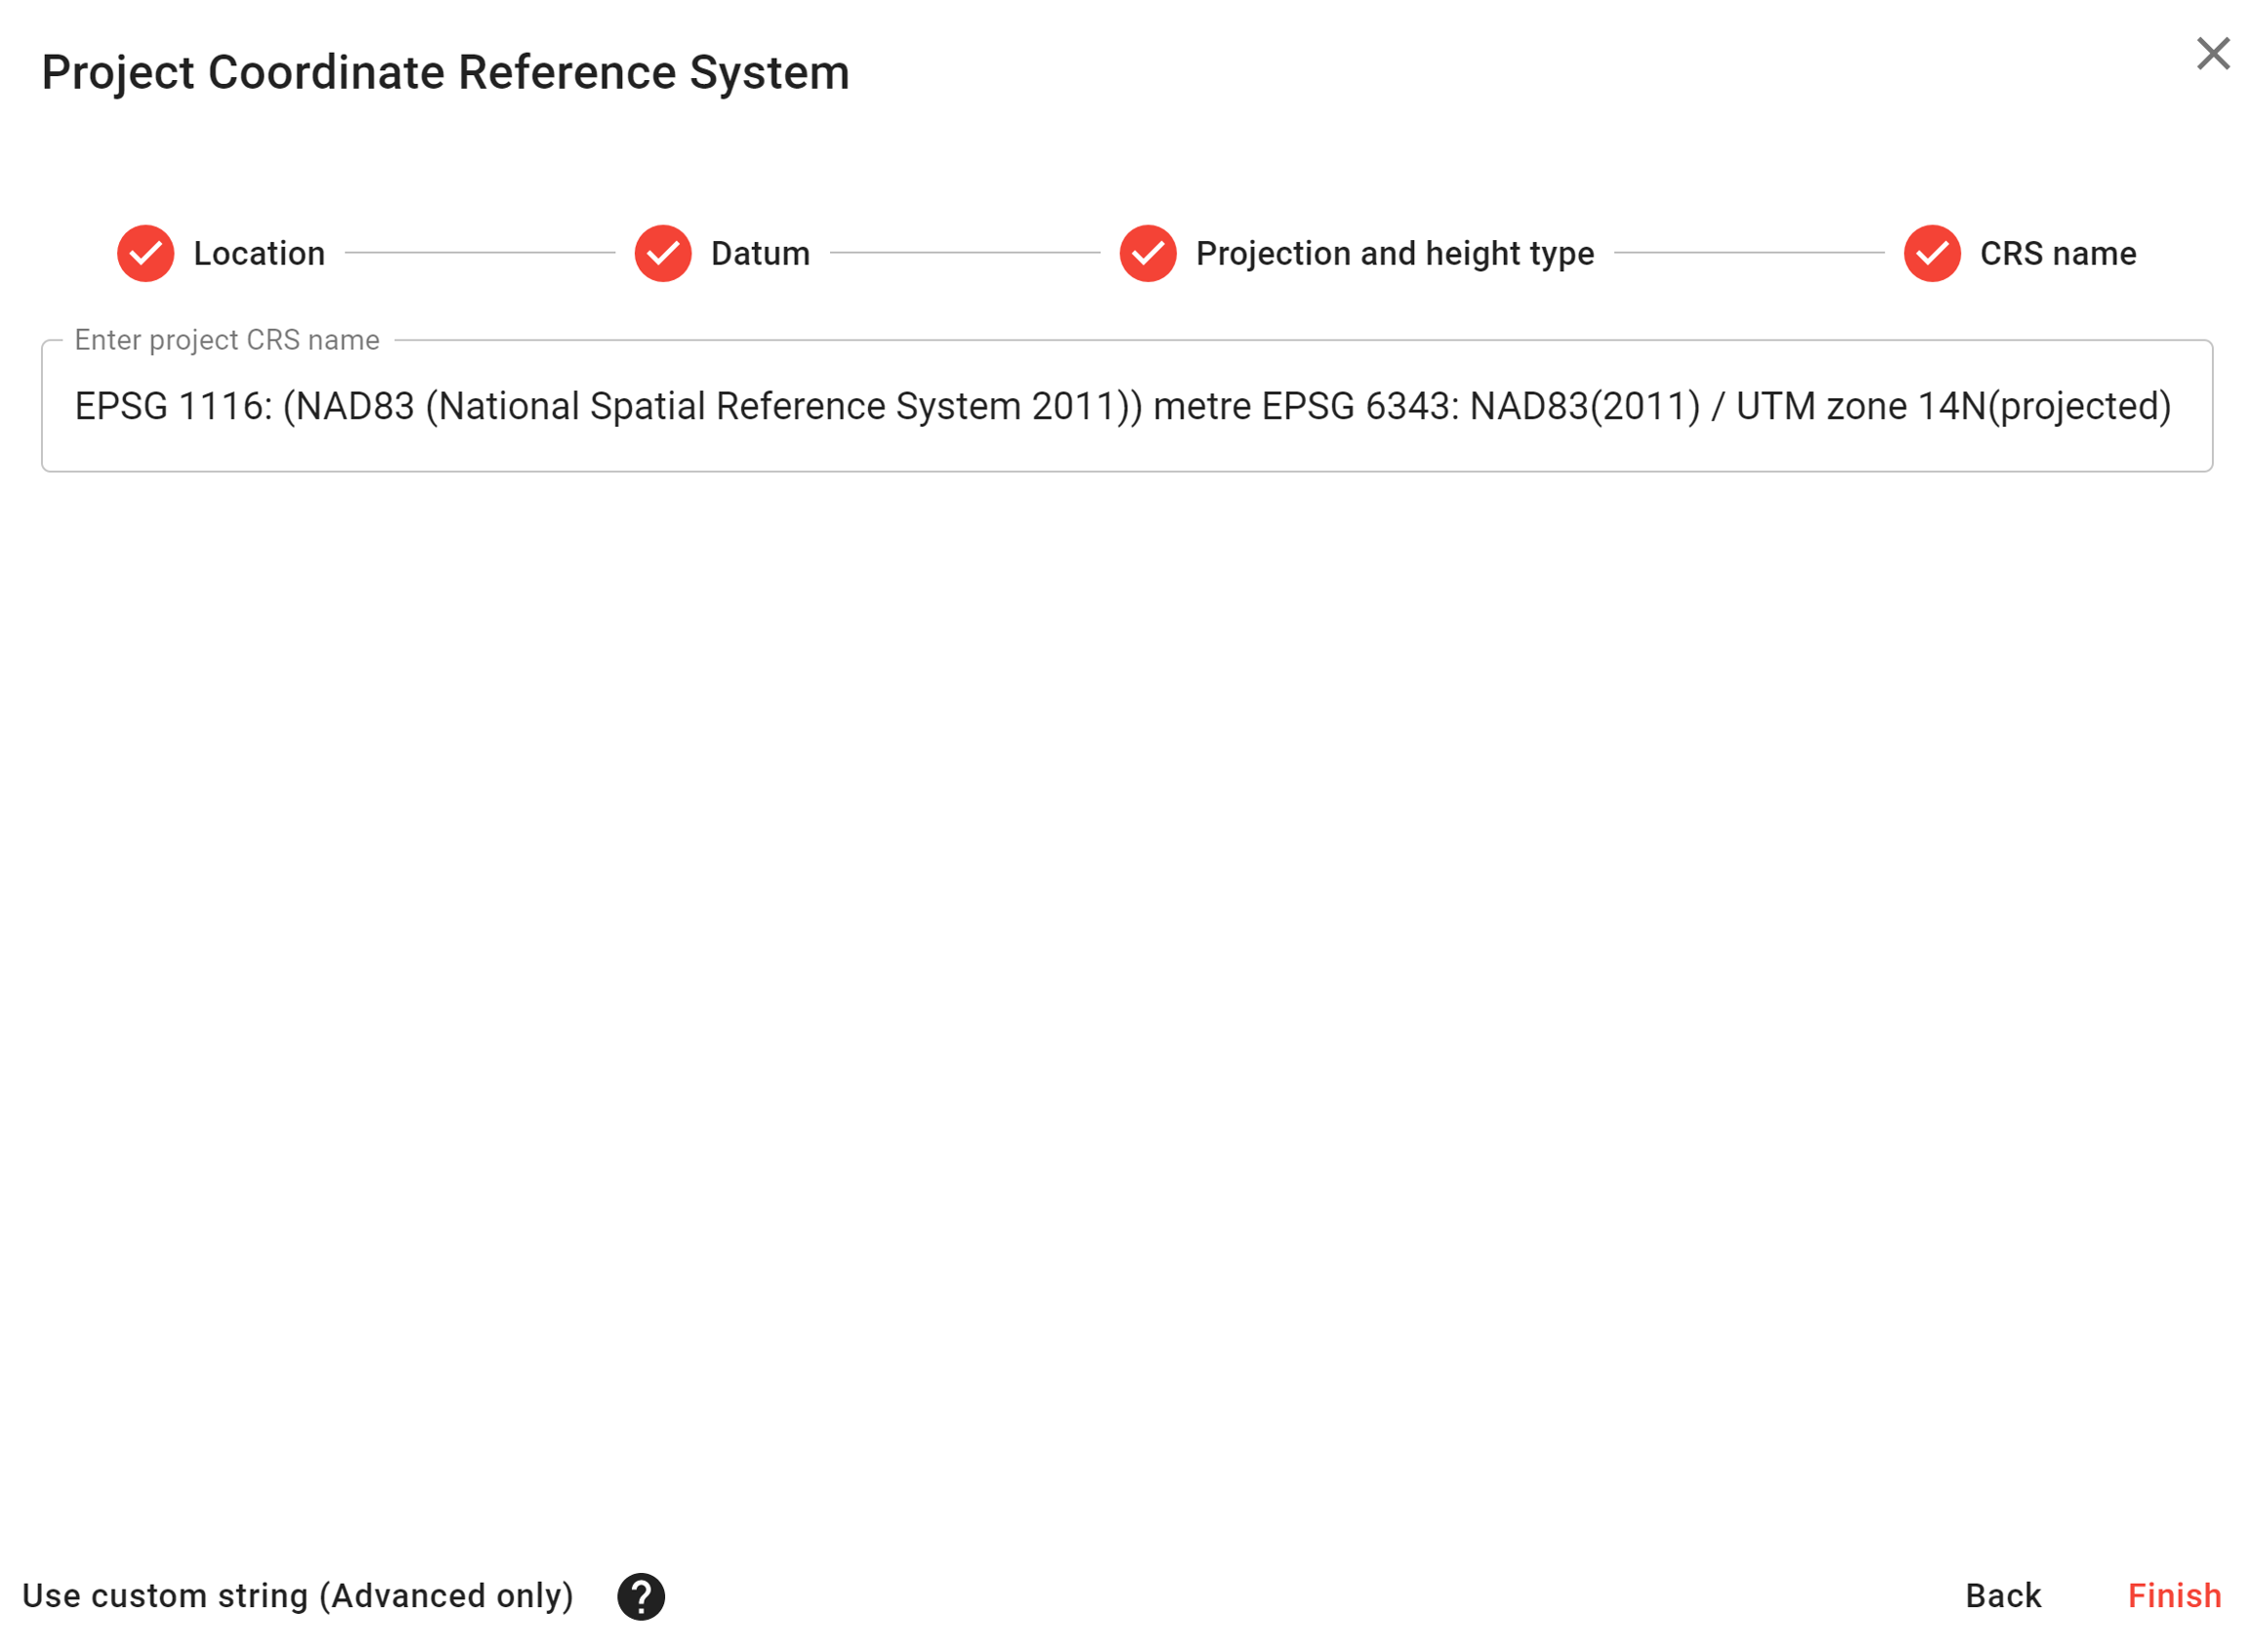This screenshot has height=1652, width=2250.
Task: Select the CRS name step label
Action: coord(2057,254)
